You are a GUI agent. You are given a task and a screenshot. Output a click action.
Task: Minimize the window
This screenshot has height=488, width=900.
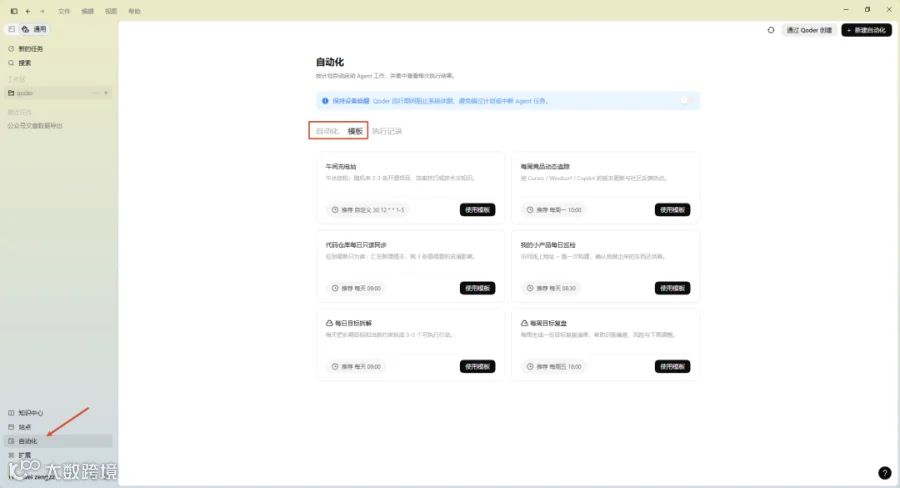[846, 10]
